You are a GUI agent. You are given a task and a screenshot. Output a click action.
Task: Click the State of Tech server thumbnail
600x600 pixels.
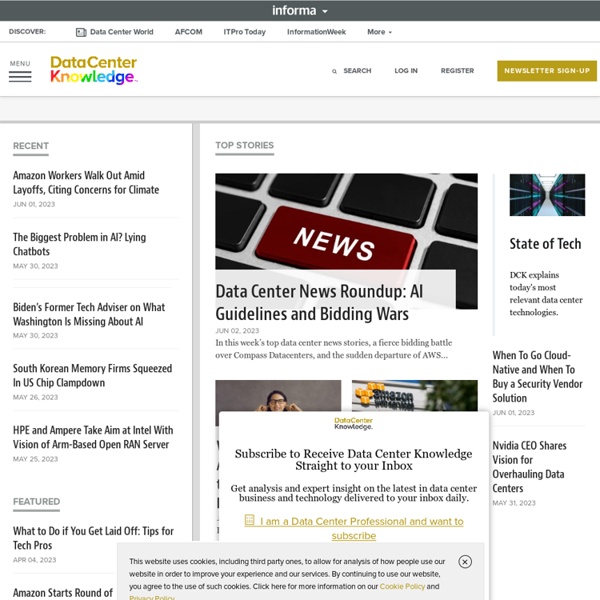547,195
